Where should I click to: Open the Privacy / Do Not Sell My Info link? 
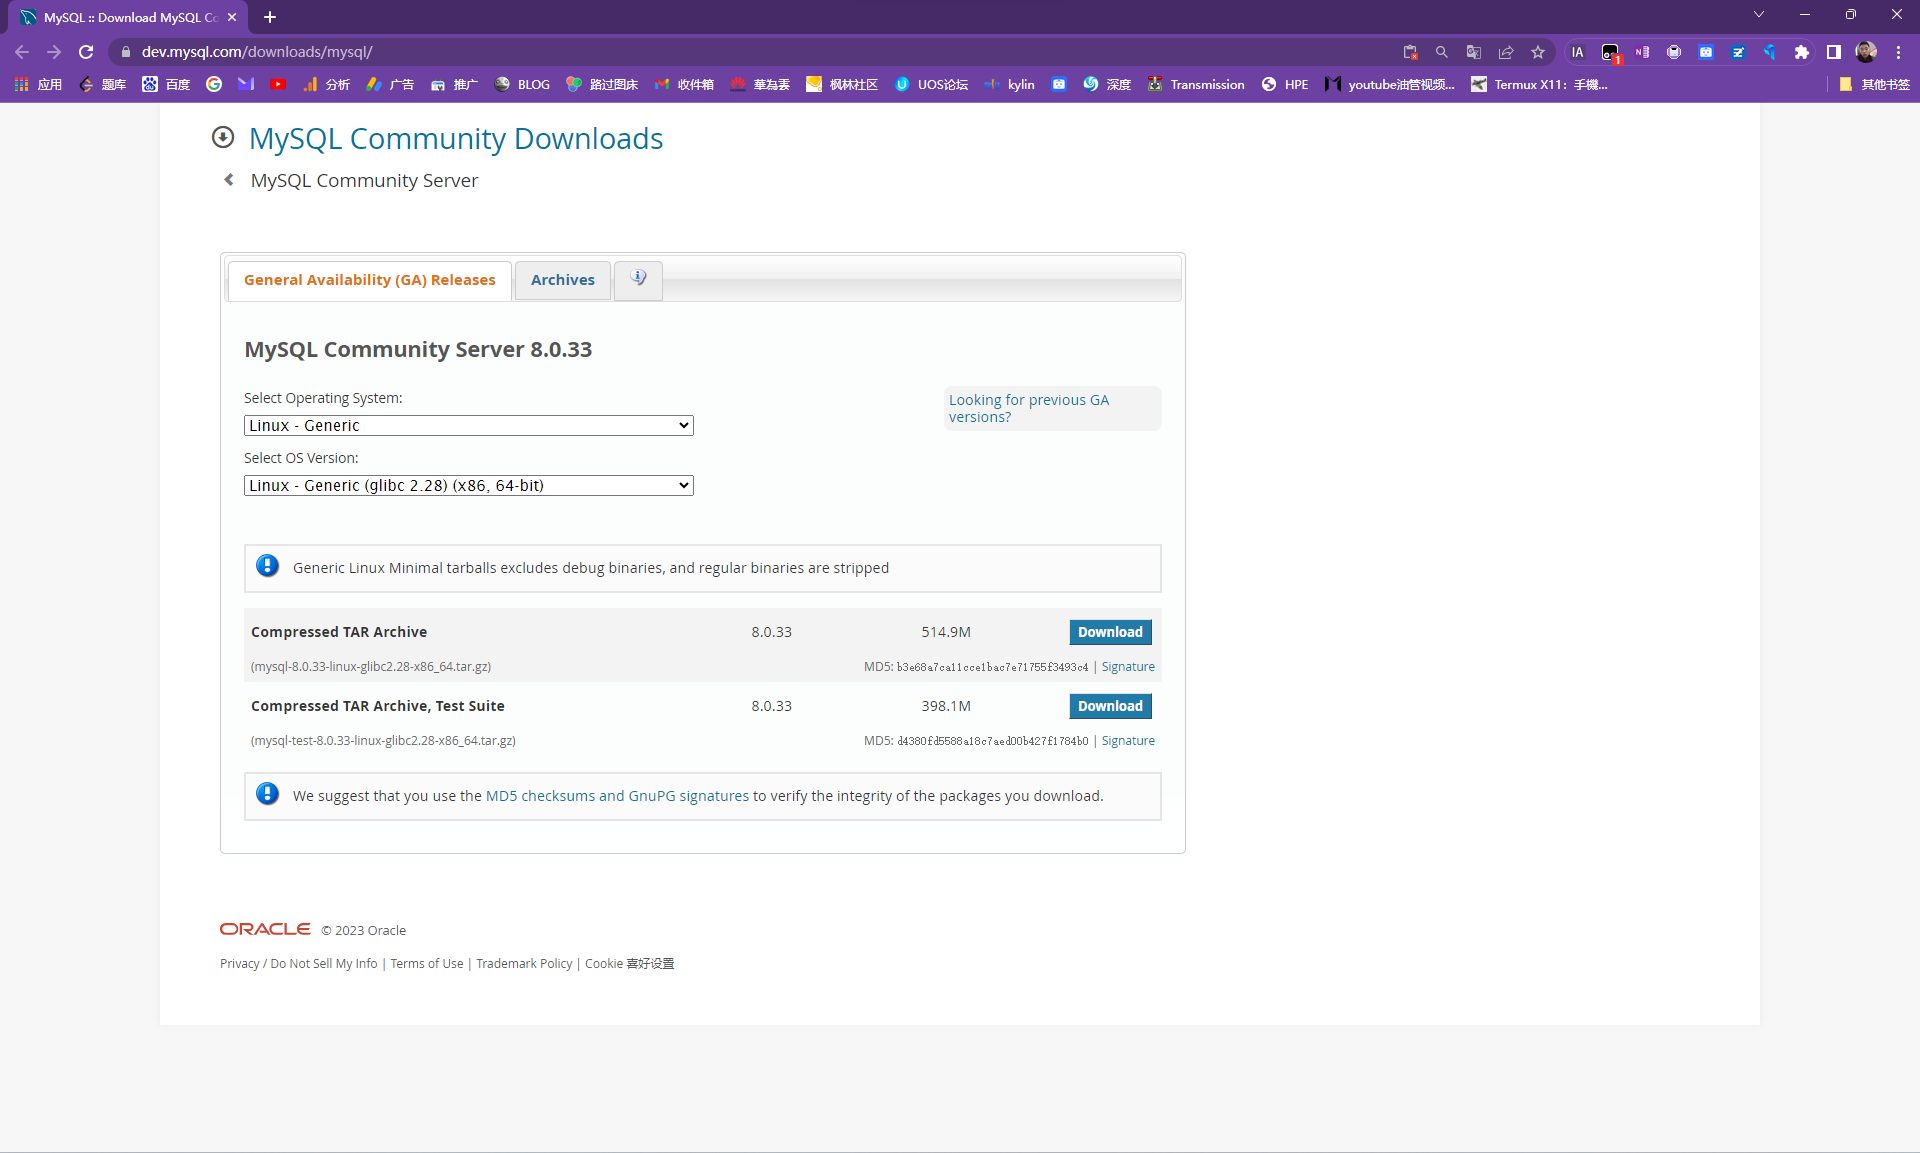coord(299,964)
